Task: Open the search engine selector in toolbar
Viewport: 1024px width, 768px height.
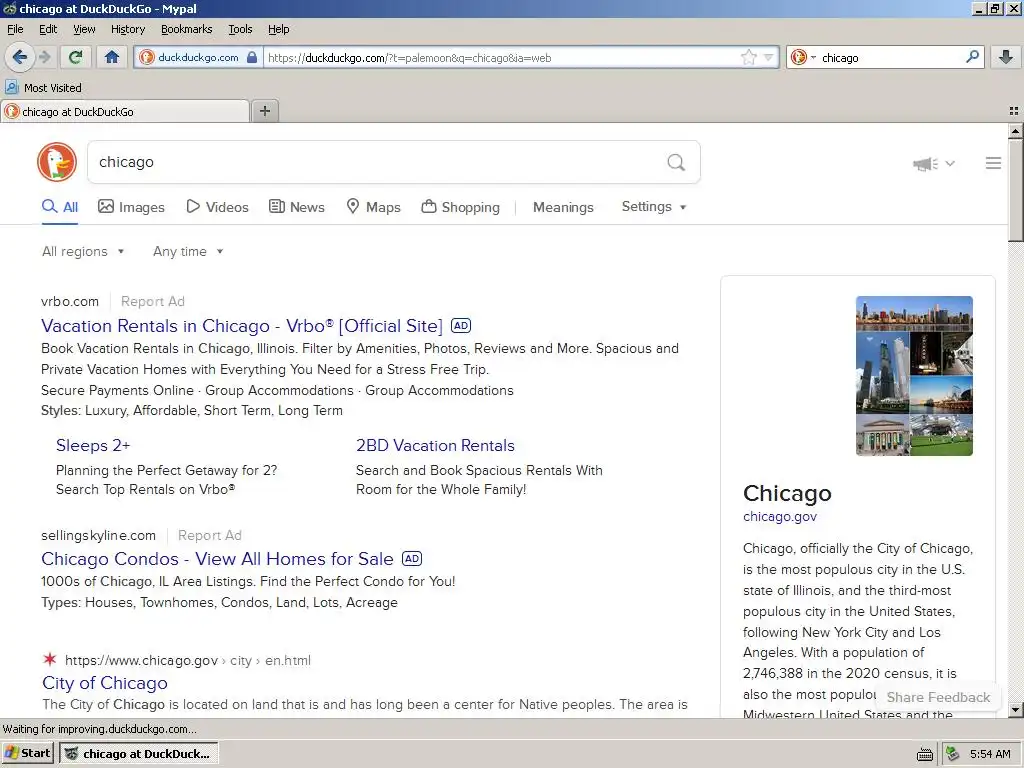Action: pos(803,57)
